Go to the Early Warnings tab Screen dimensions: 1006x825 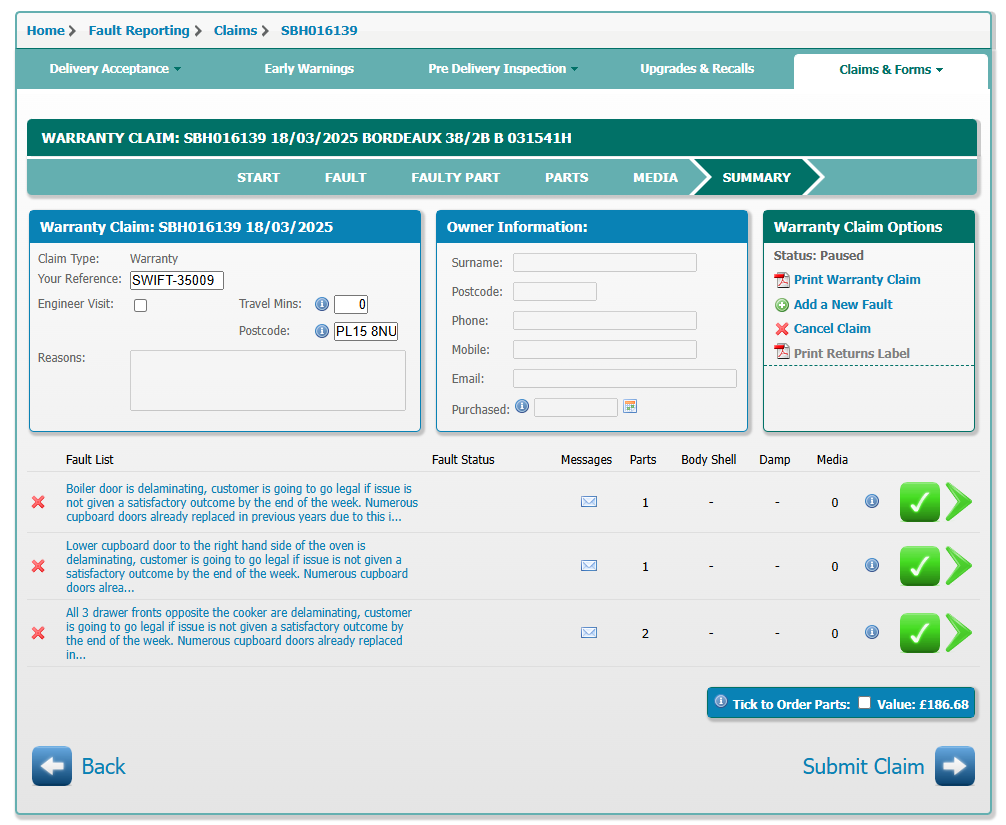(309, 69)
